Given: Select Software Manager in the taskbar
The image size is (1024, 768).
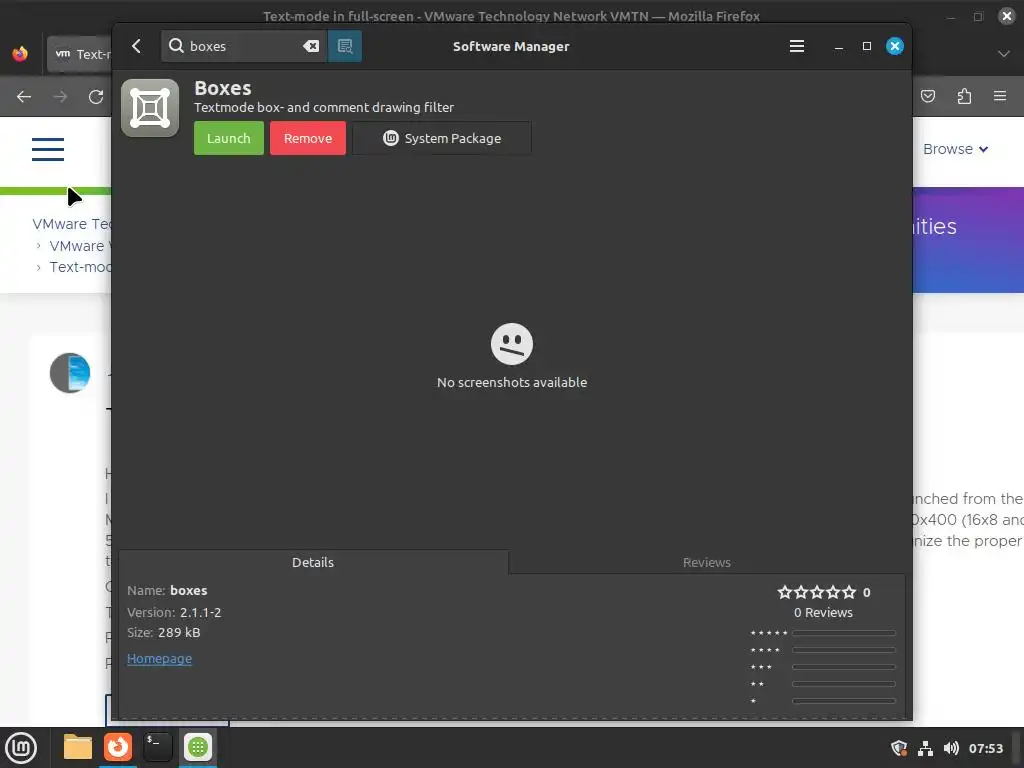Looking at the screenshot, I should (197, 747).
